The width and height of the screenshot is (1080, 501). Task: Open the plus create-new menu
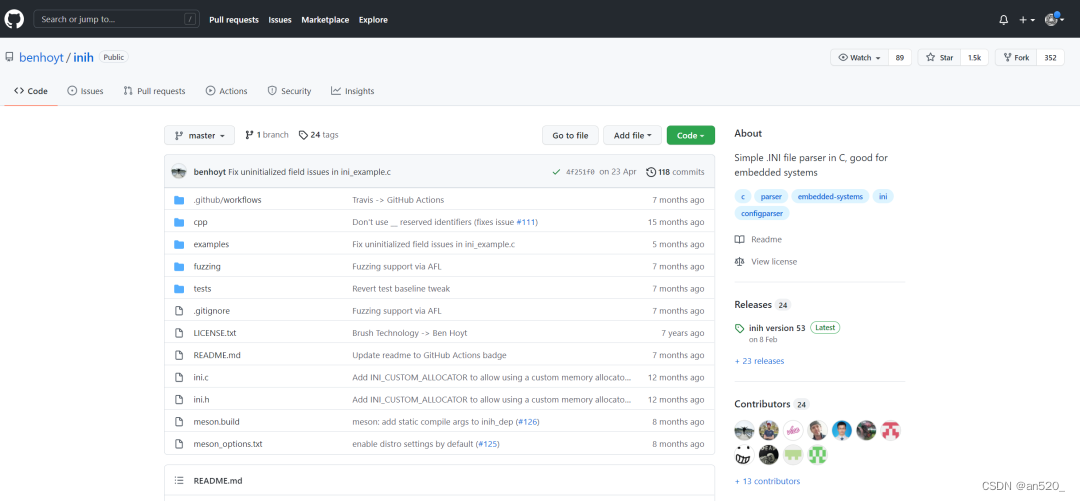(1027, 20)
